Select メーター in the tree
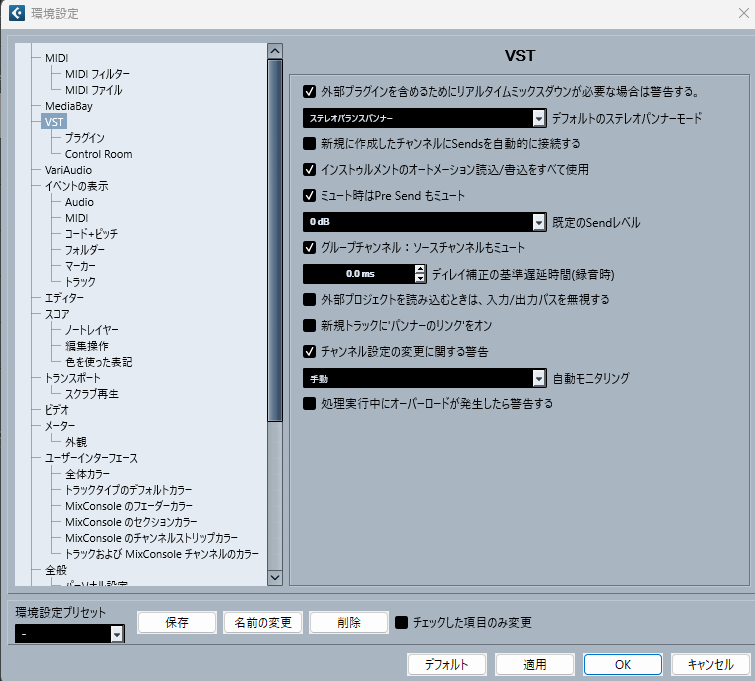Image resolution: width=755 pixels, height=681 pixels. pos(60,426)
